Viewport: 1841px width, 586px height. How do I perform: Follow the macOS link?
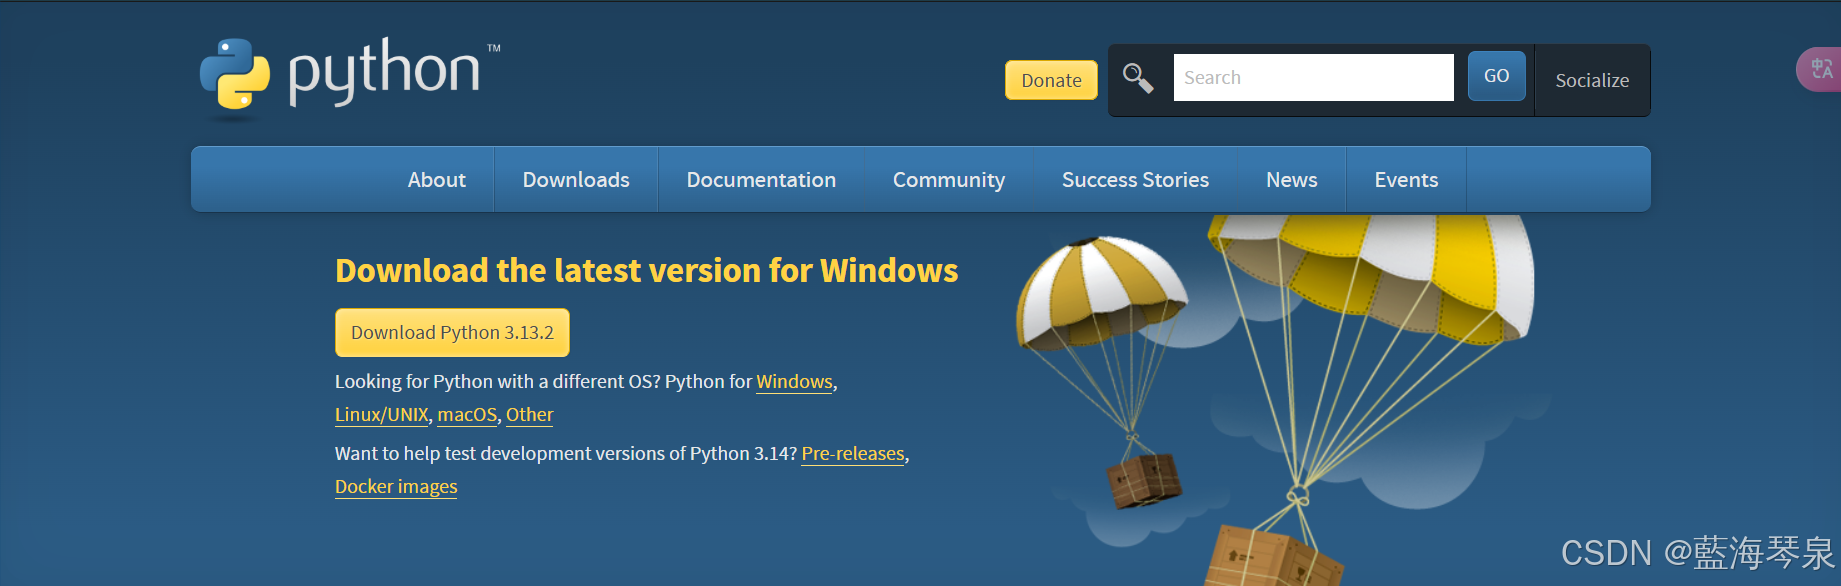click(x=467, y=415)
